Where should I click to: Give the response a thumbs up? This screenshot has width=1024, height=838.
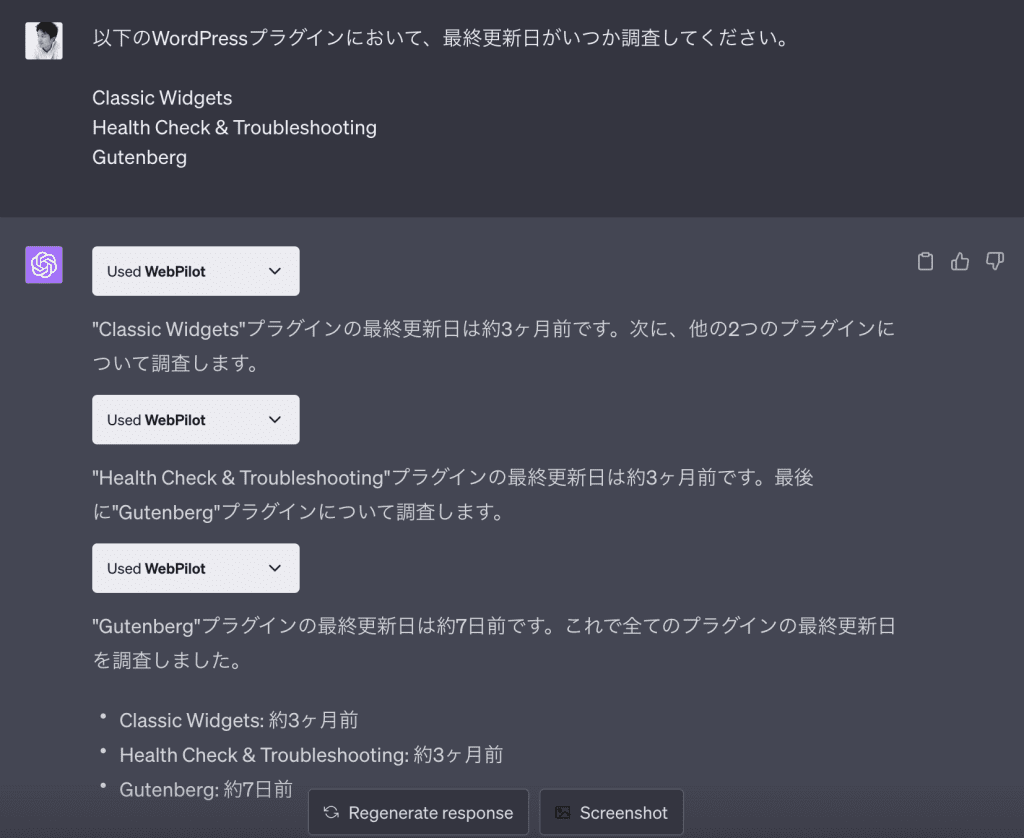pos(959,261)
